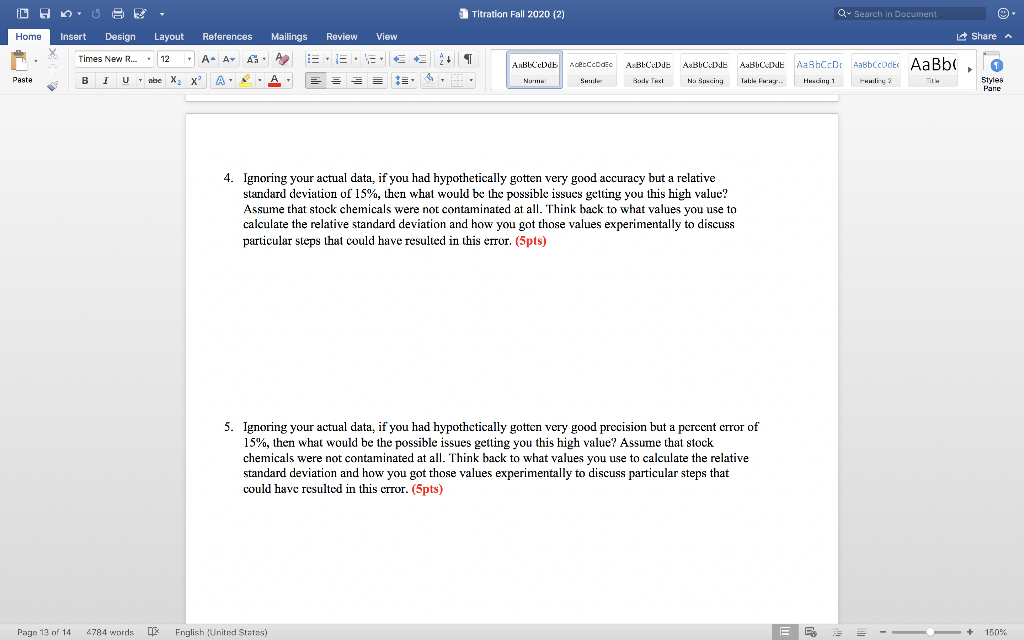Enable strikethrough formatting
1024x640 pixels.
pos(157,80)
